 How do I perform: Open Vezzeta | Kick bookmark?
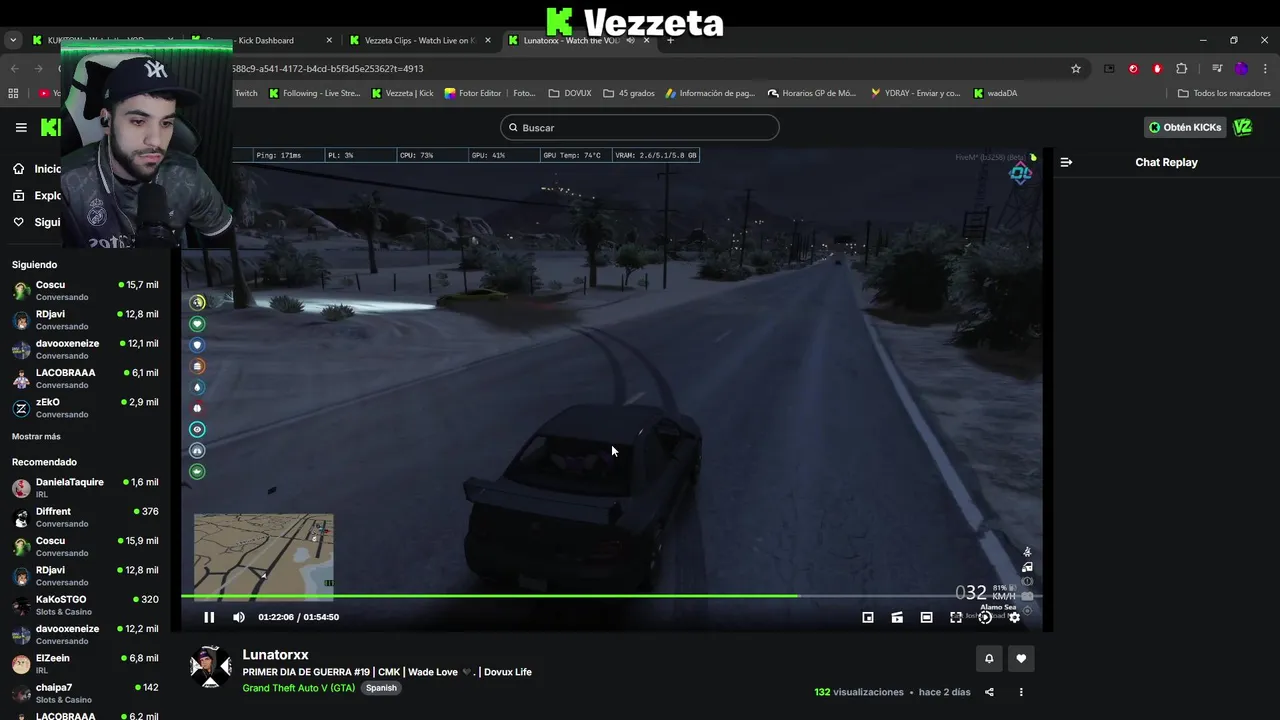point(402,93)
